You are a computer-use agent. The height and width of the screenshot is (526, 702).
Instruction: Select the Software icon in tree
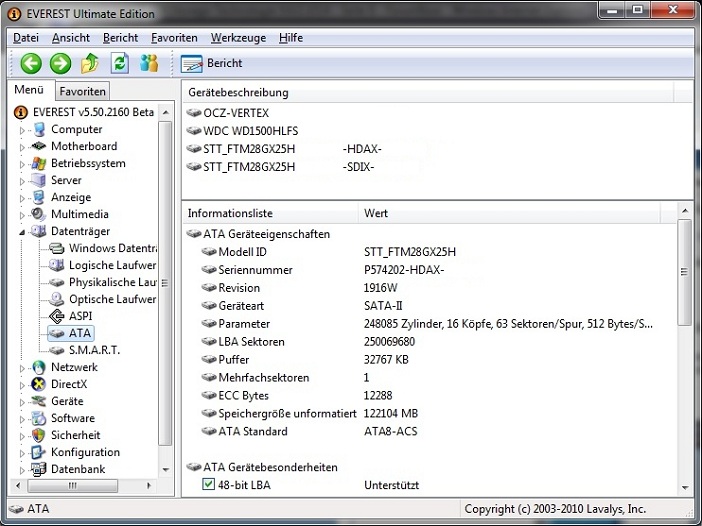(x=39, y=419)
